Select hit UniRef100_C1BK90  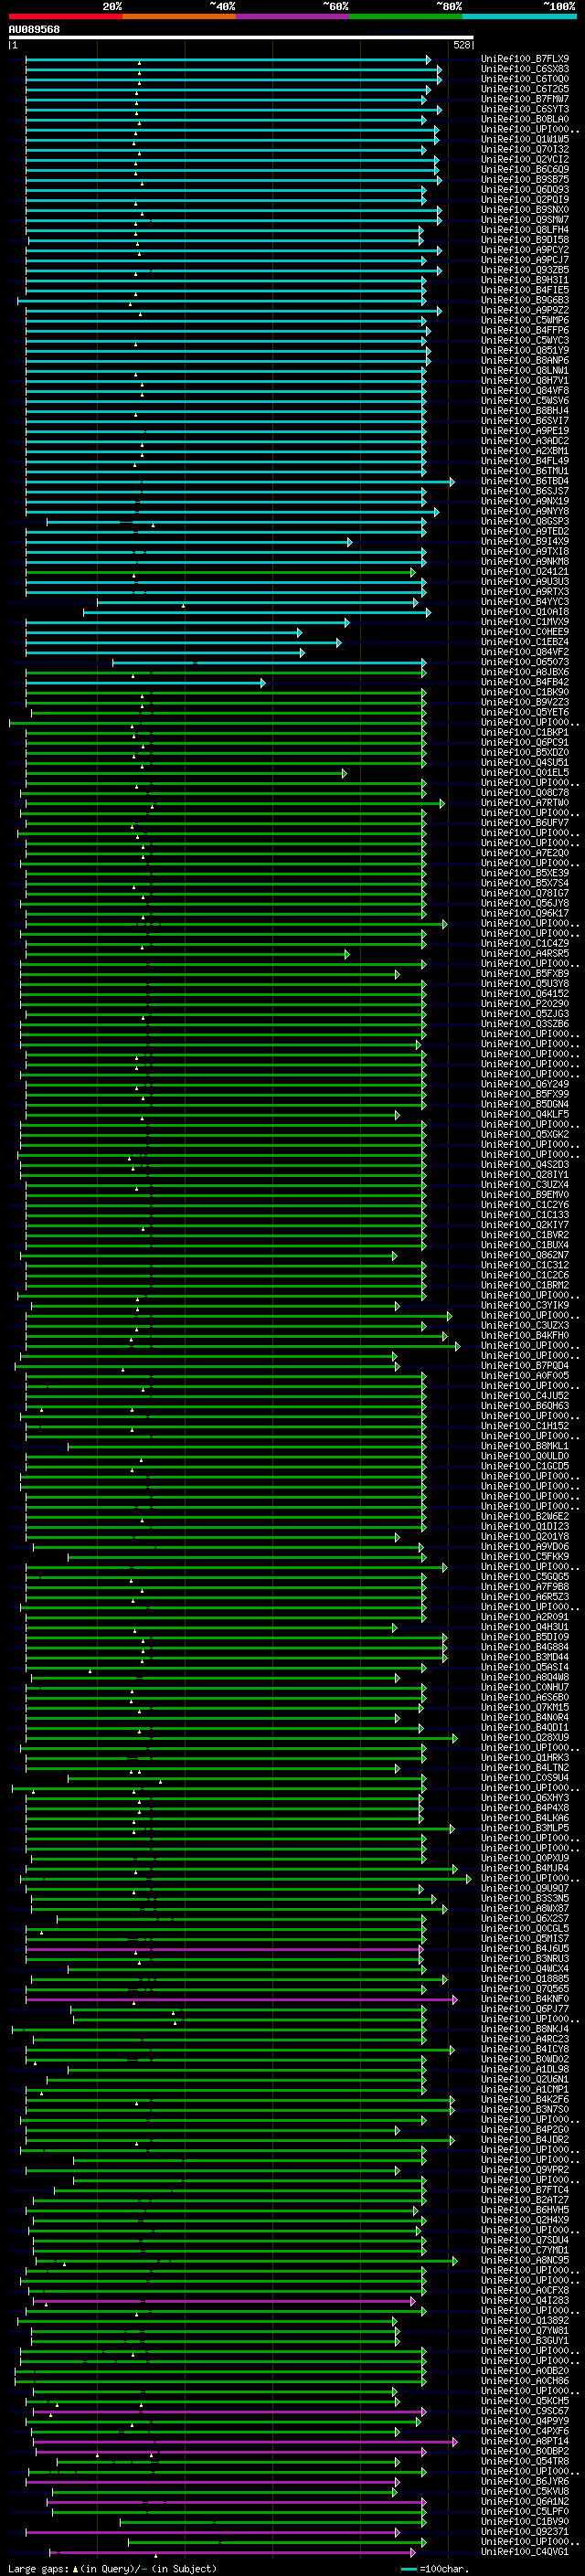525,692
